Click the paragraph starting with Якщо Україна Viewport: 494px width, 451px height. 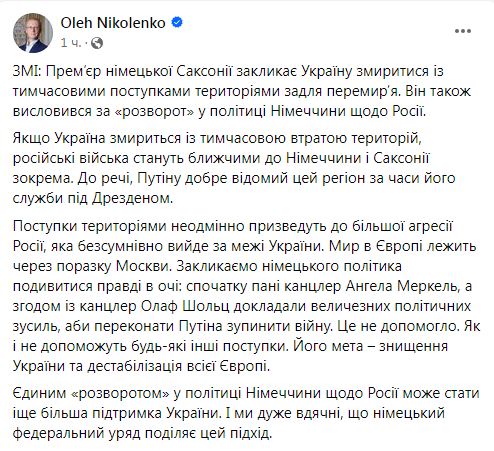234,168
